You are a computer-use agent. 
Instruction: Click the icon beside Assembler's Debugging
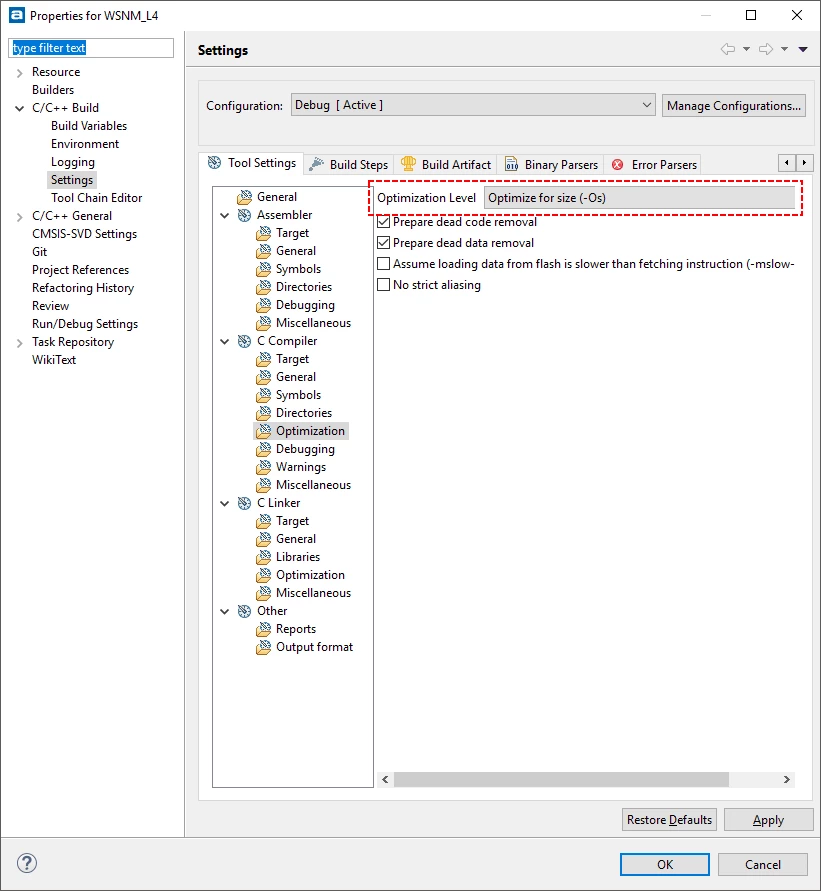coord(264,306)
